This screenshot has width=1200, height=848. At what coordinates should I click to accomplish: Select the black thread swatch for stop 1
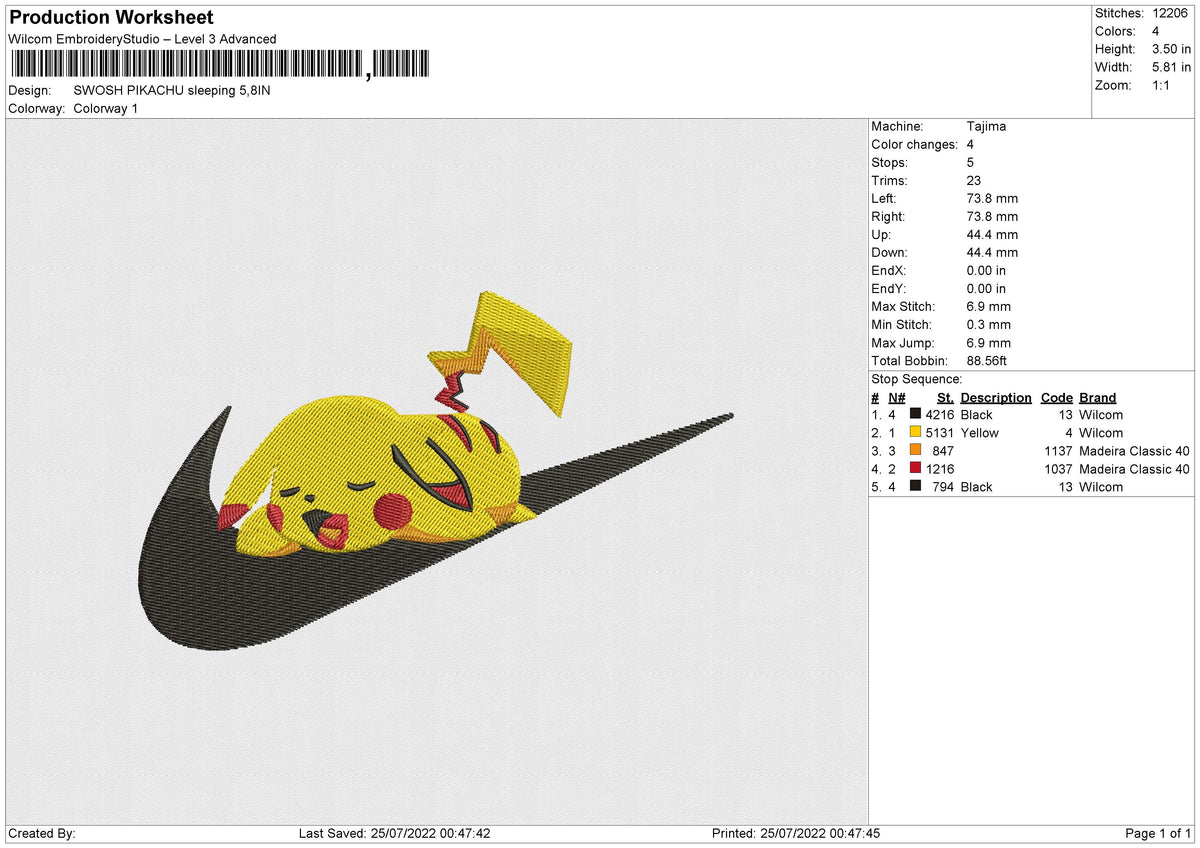[x=913, y=414]
